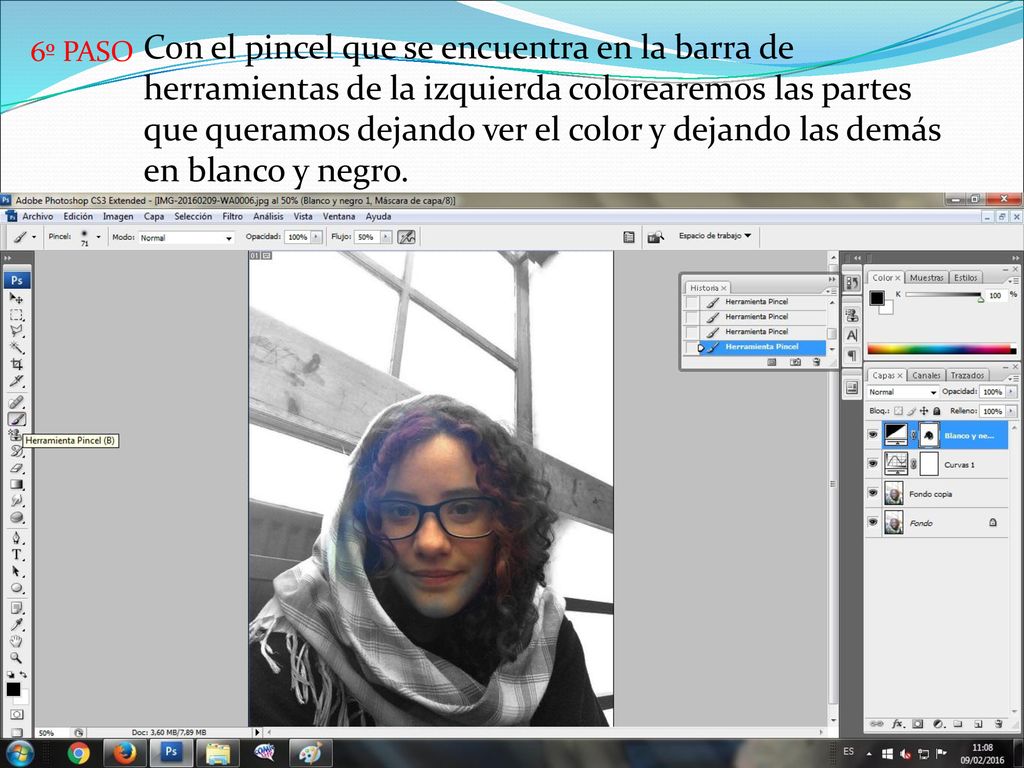1024x768 pixels.
Task: Hide the Fondo background layer
Action: click(x=873, y=522)
